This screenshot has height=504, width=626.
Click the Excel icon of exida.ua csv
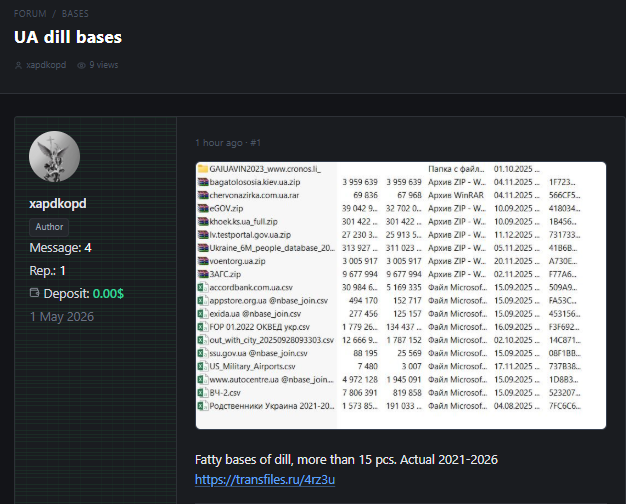click(x=203, y=314)
